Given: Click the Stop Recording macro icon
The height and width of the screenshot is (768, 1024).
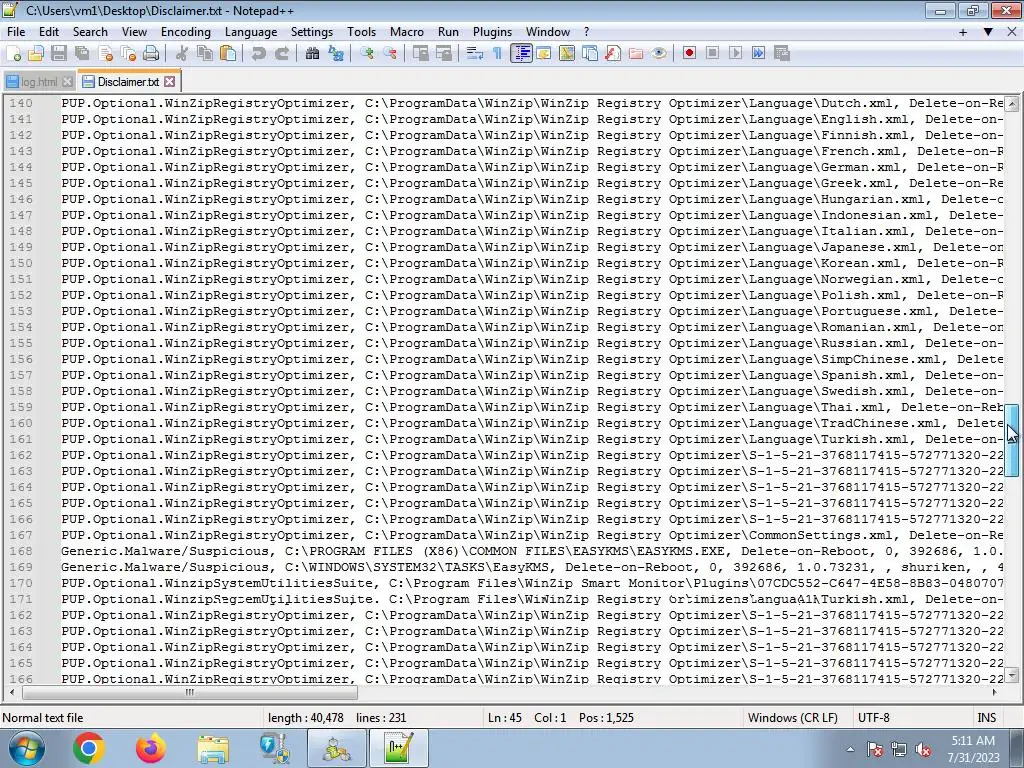Looking at the screenshot, I should coord(712,54).
